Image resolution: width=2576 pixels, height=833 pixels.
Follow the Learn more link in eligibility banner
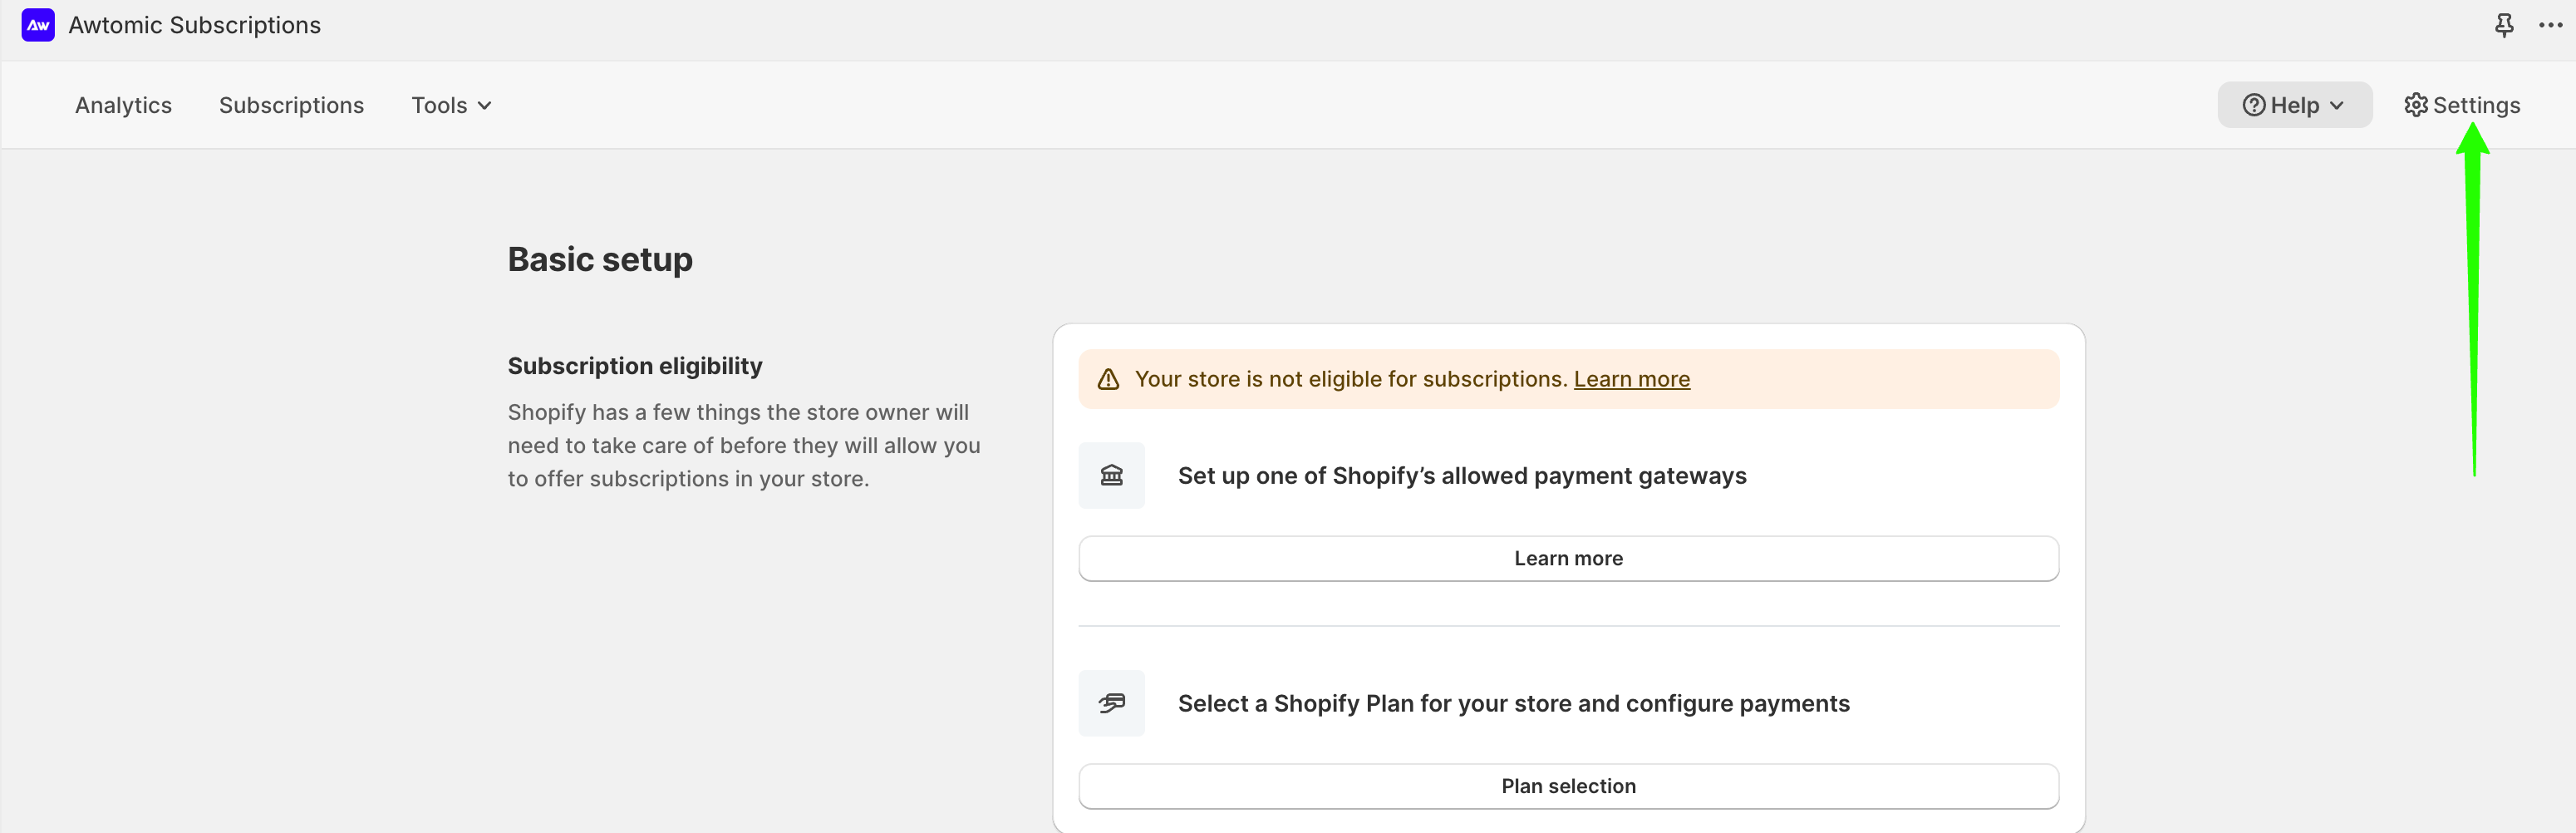pos(1631,379)
